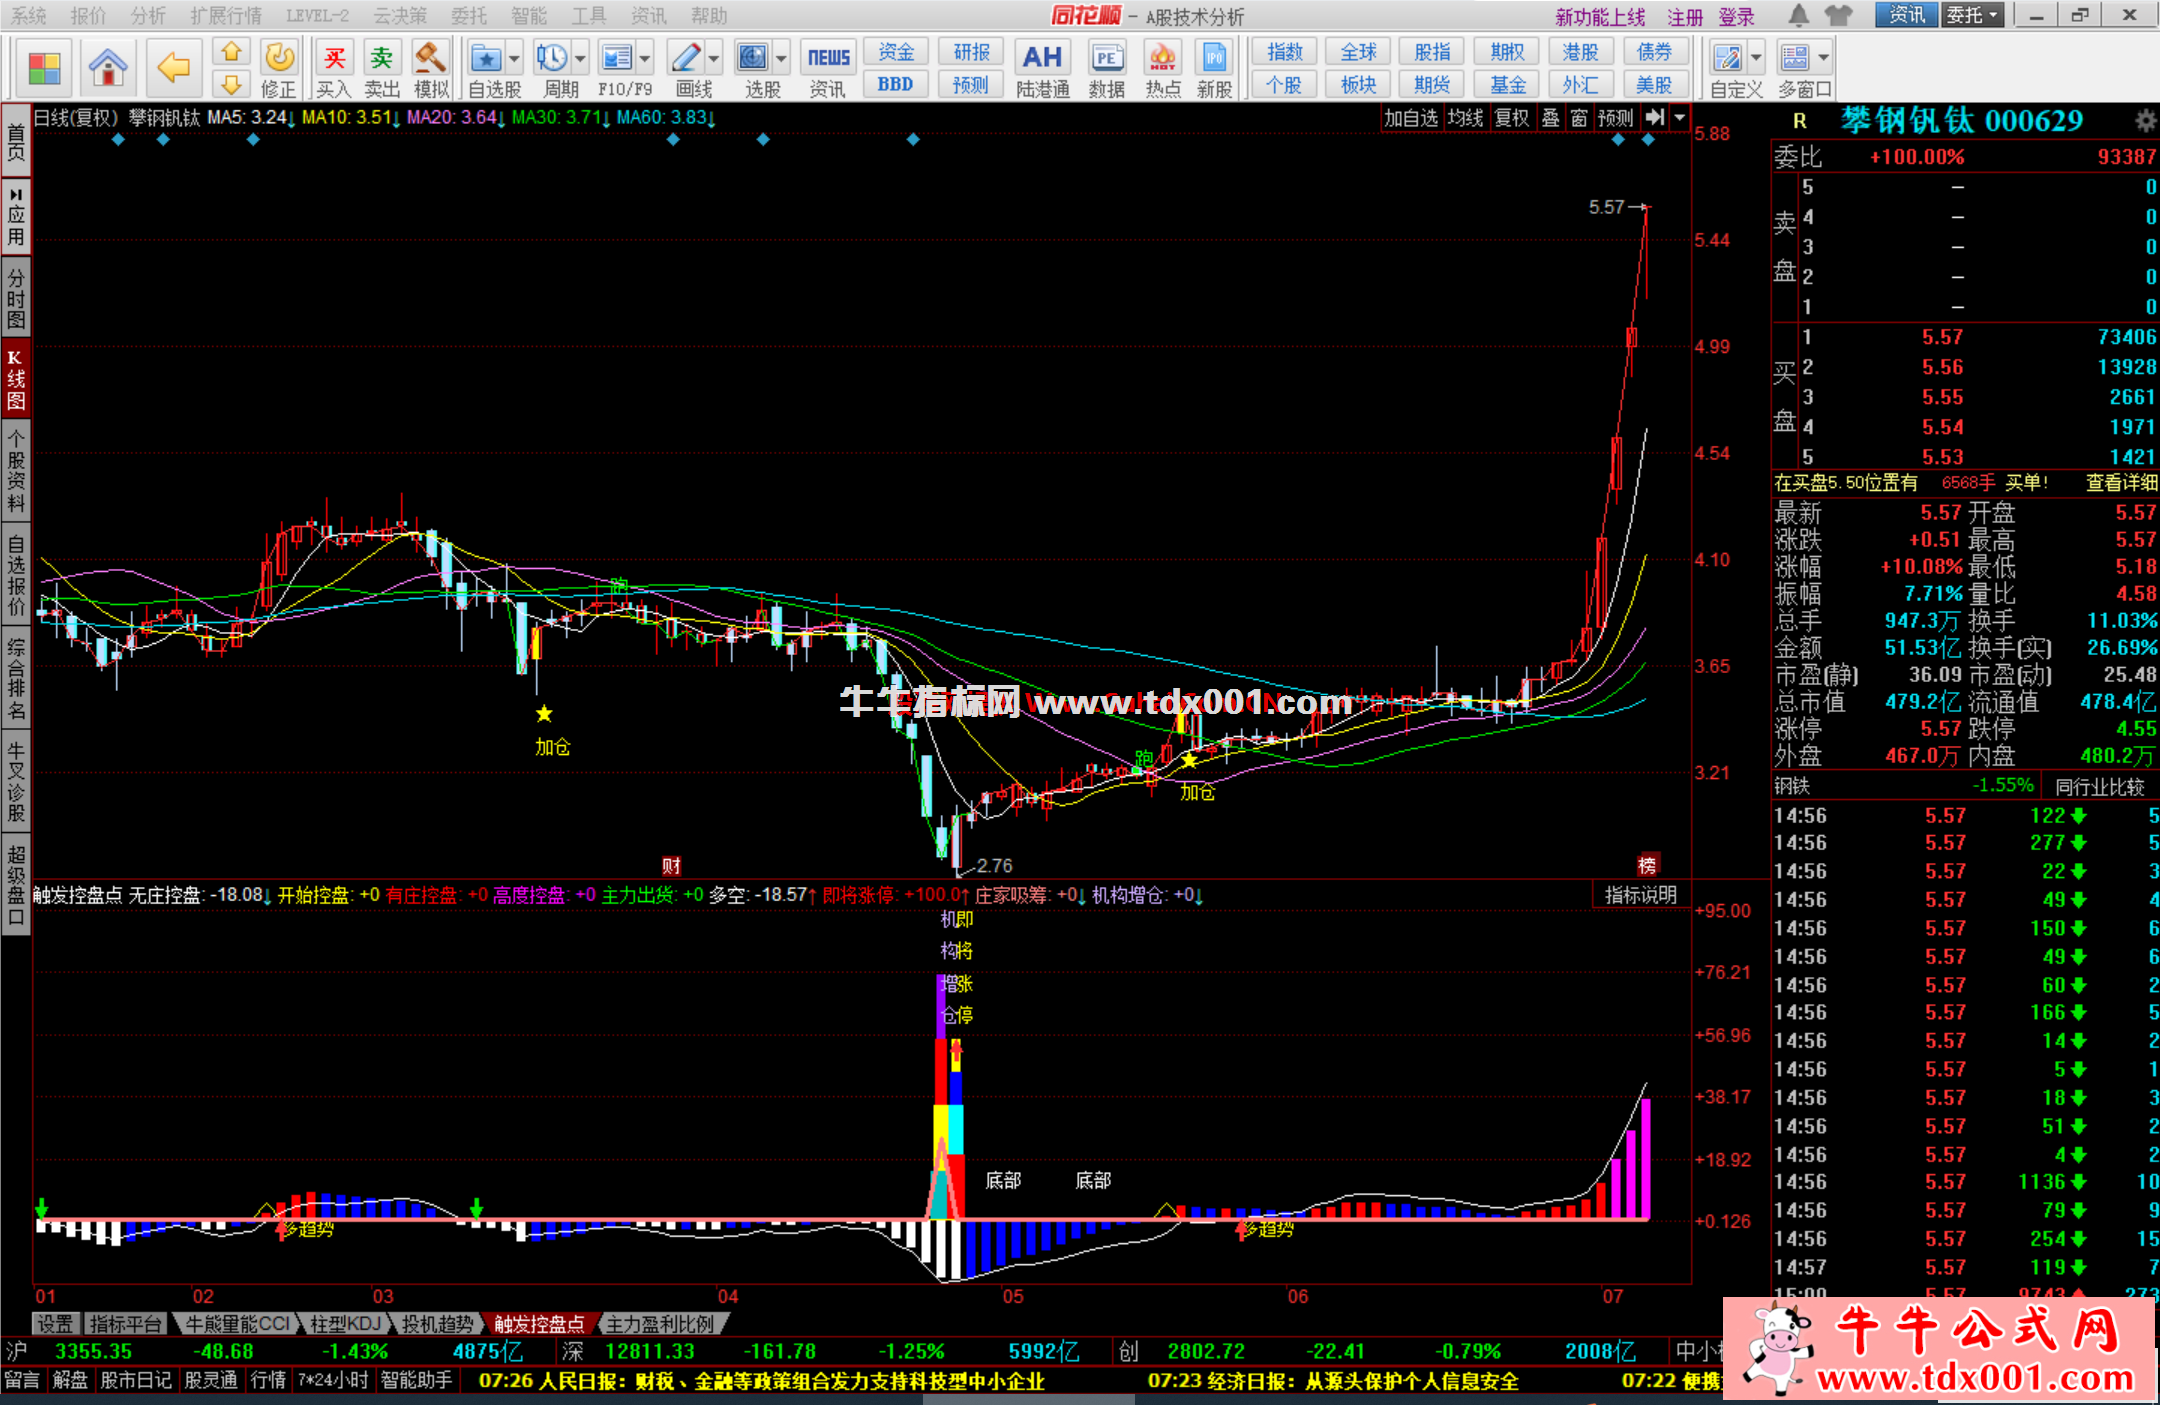Open the 买入 buy icon
Screen dimensions: 2160x1405
(x=334, y=68)
